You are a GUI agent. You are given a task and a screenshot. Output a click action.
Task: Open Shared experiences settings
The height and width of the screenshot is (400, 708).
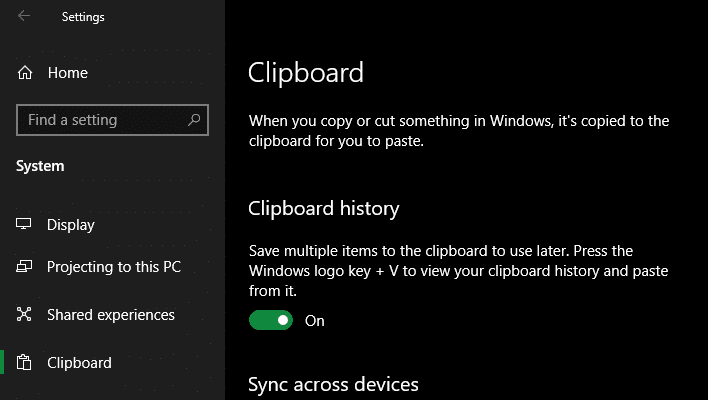click(x=112, y=315)
